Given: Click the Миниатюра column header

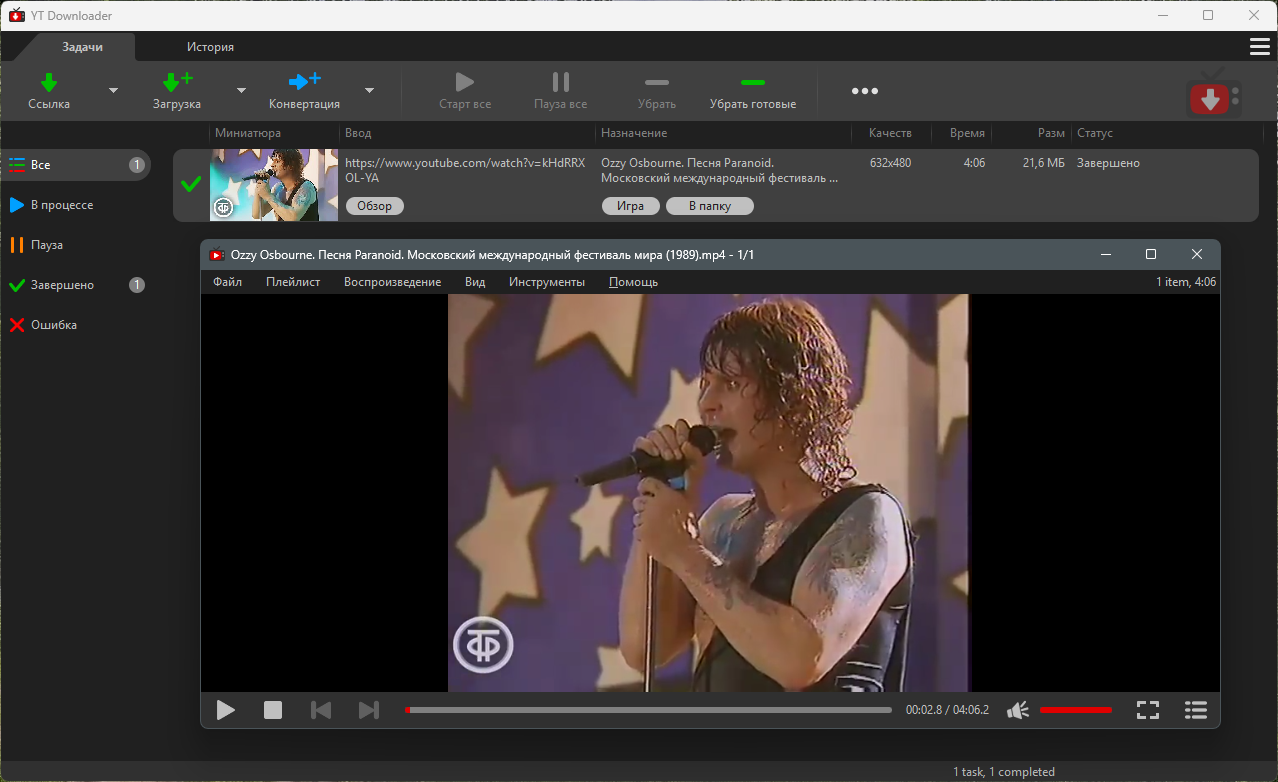Looking at the screenshot, I should [x=248, y=133].
